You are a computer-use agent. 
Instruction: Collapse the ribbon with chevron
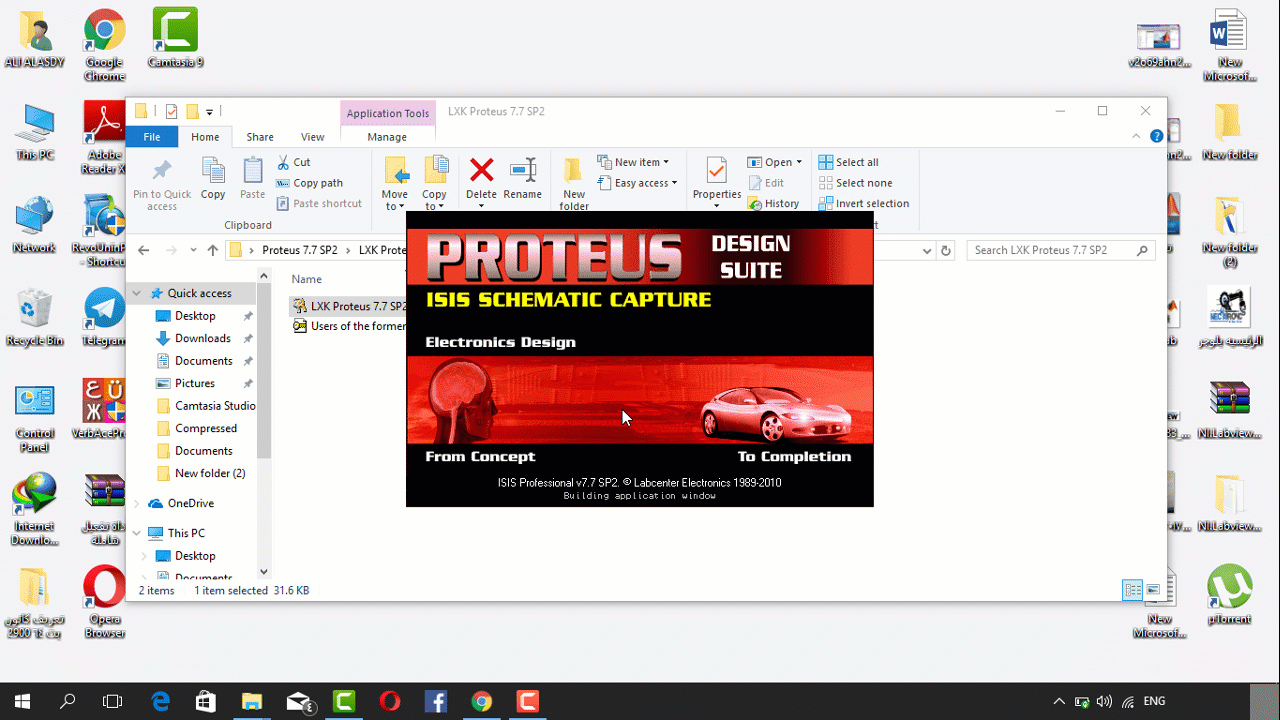[x=1136, y=136]
